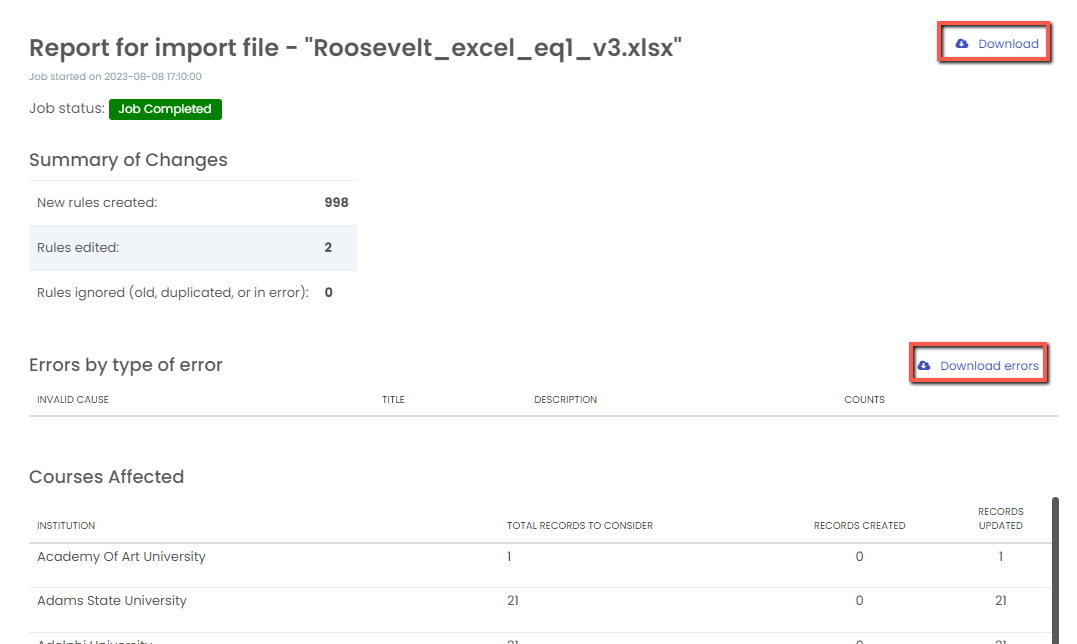Click the report title with the Roosevelt file name
Viewport: 1077px width, 644px height.
(x=355, y=48)
